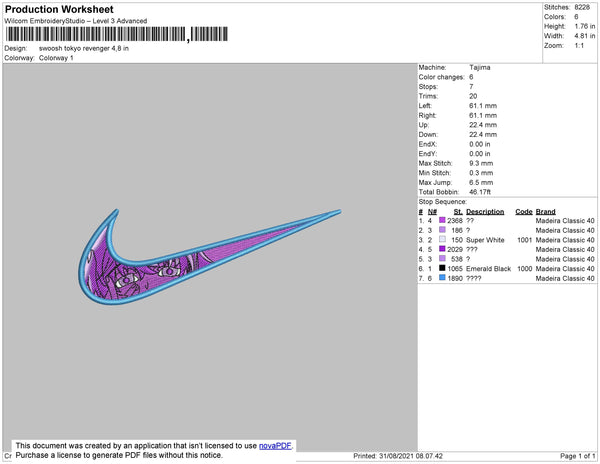Click the Stops value 7
The height and width of the screenshot is (464, 600).
point(471,86)
